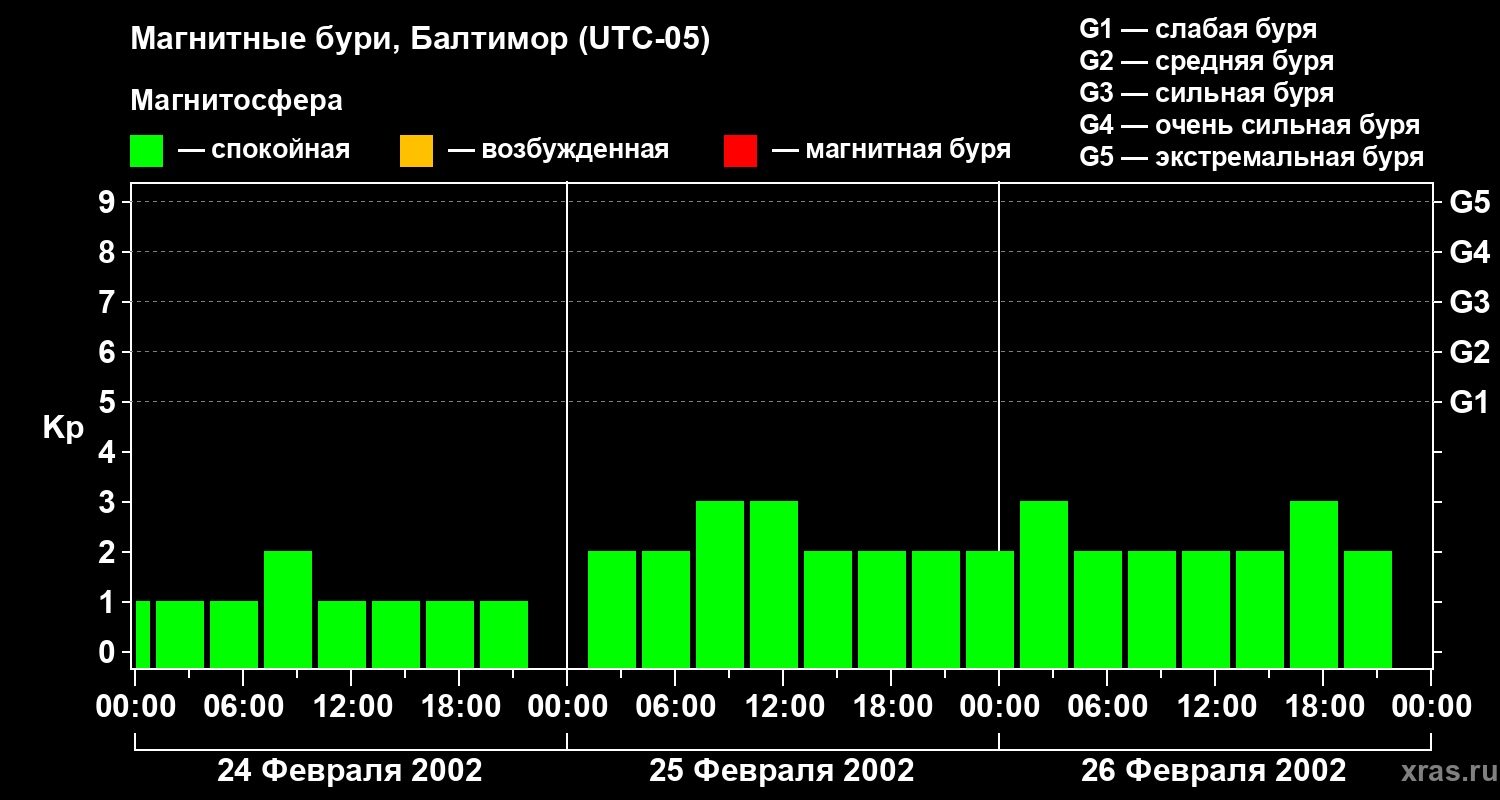Image resolution: width=1500 pixels, height=800 pixels.
Task: Click the '— спокойная' legend label
Action: (x=264, y=150)
